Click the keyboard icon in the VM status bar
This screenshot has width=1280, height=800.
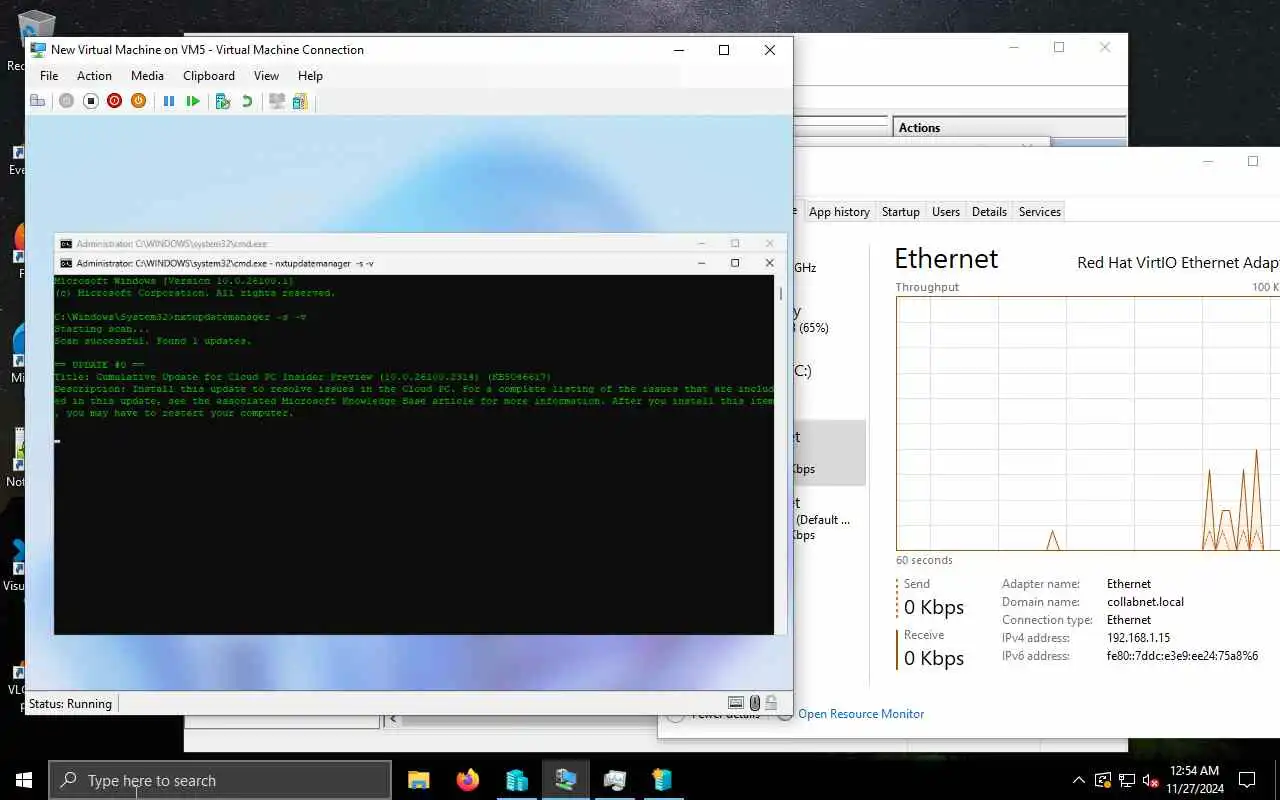click(x=736, y=703)
